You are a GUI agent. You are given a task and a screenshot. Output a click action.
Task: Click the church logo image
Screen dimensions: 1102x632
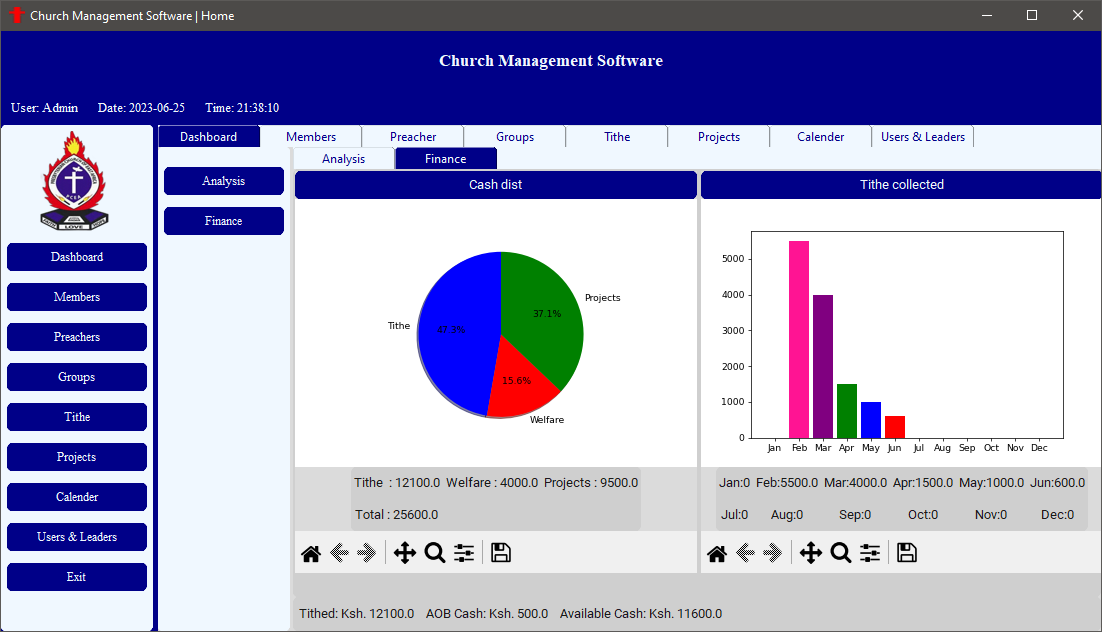point(75,182)
